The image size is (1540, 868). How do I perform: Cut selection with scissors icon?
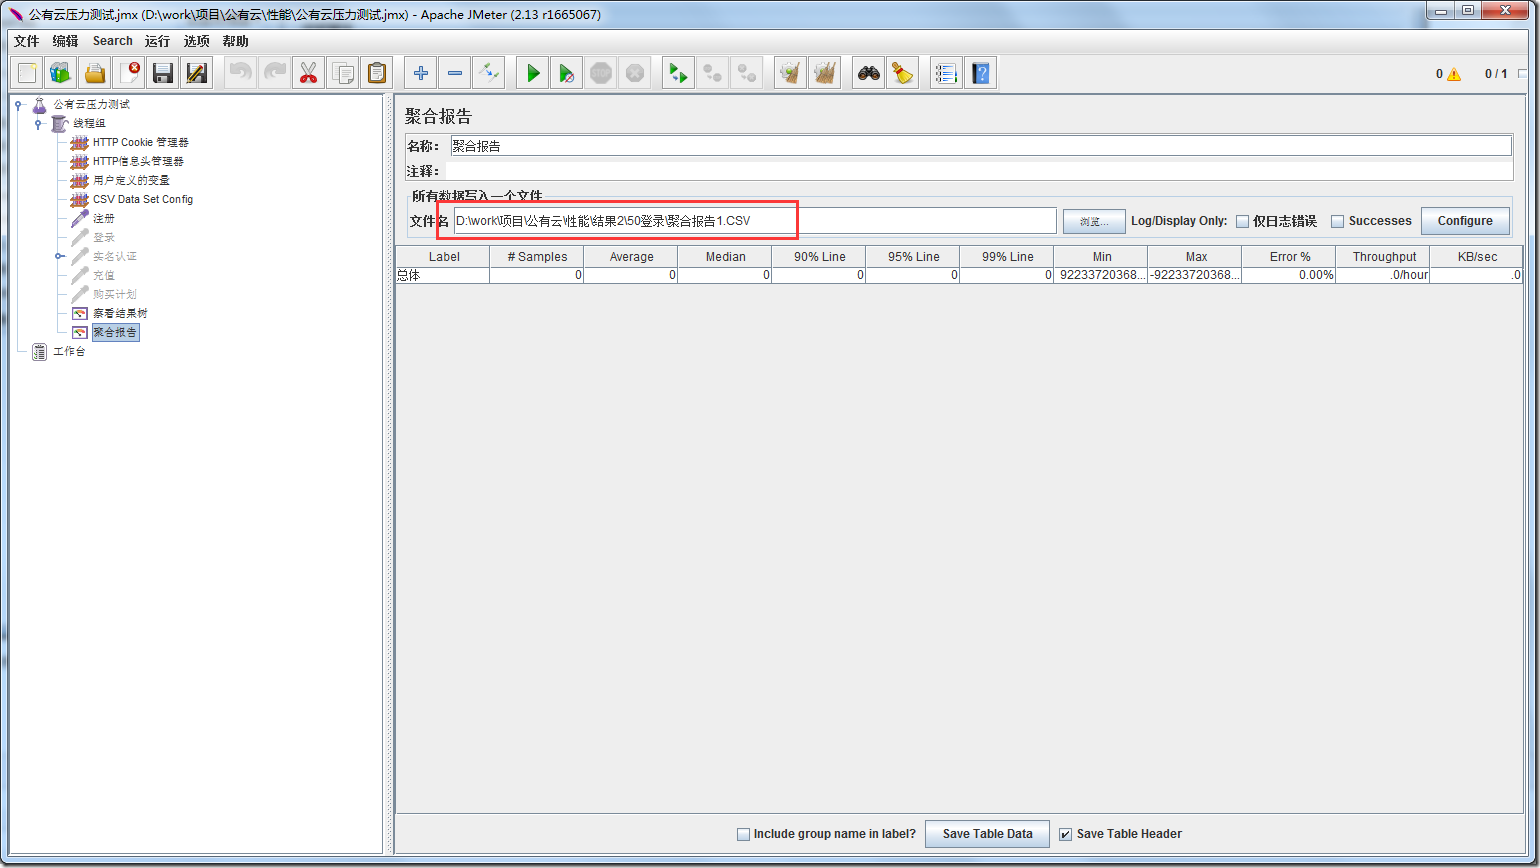click(x=308, y=73)
